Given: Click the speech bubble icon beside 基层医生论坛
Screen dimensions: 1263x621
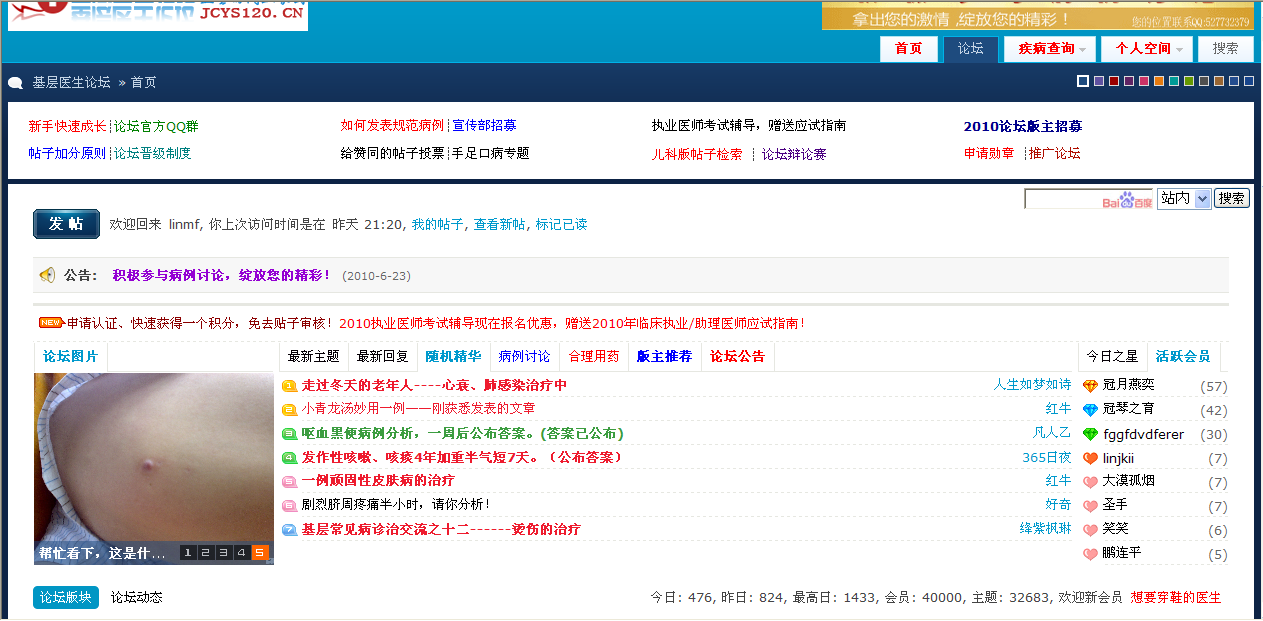Looking at the screenshot, I should tap(16, 83).
